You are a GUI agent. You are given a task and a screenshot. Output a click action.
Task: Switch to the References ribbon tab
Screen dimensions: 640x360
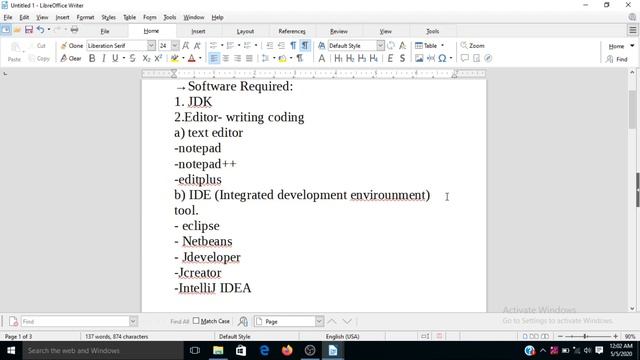[292, 31]
